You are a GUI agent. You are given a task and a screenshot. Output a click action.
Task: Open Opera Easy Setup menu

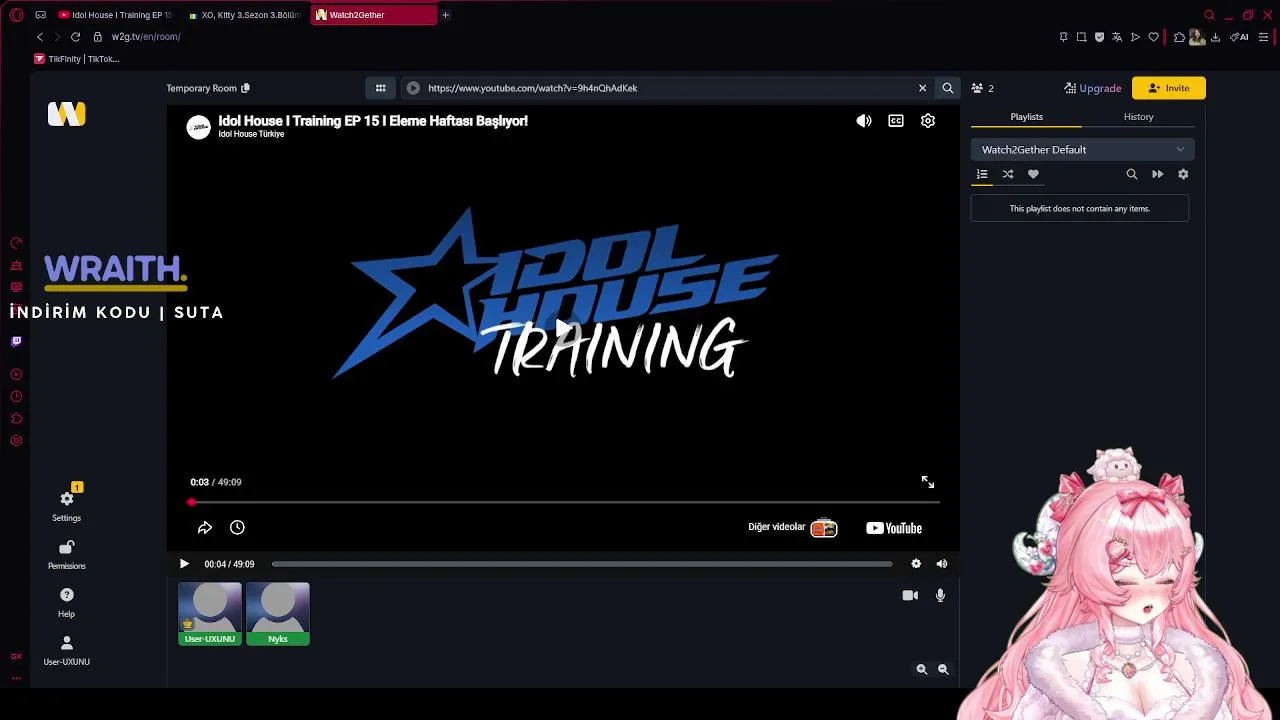click(1264, 37)
